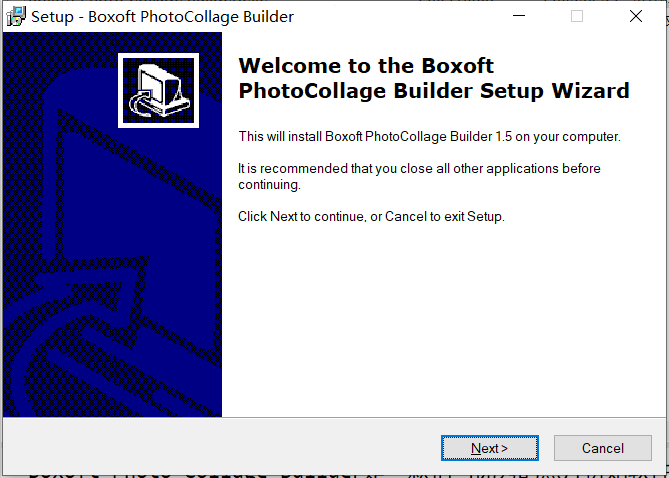Click the empty white area below instructions
The height and width of the screenshot is (478, 669).
pyautogui.click(x=444, y=320)
